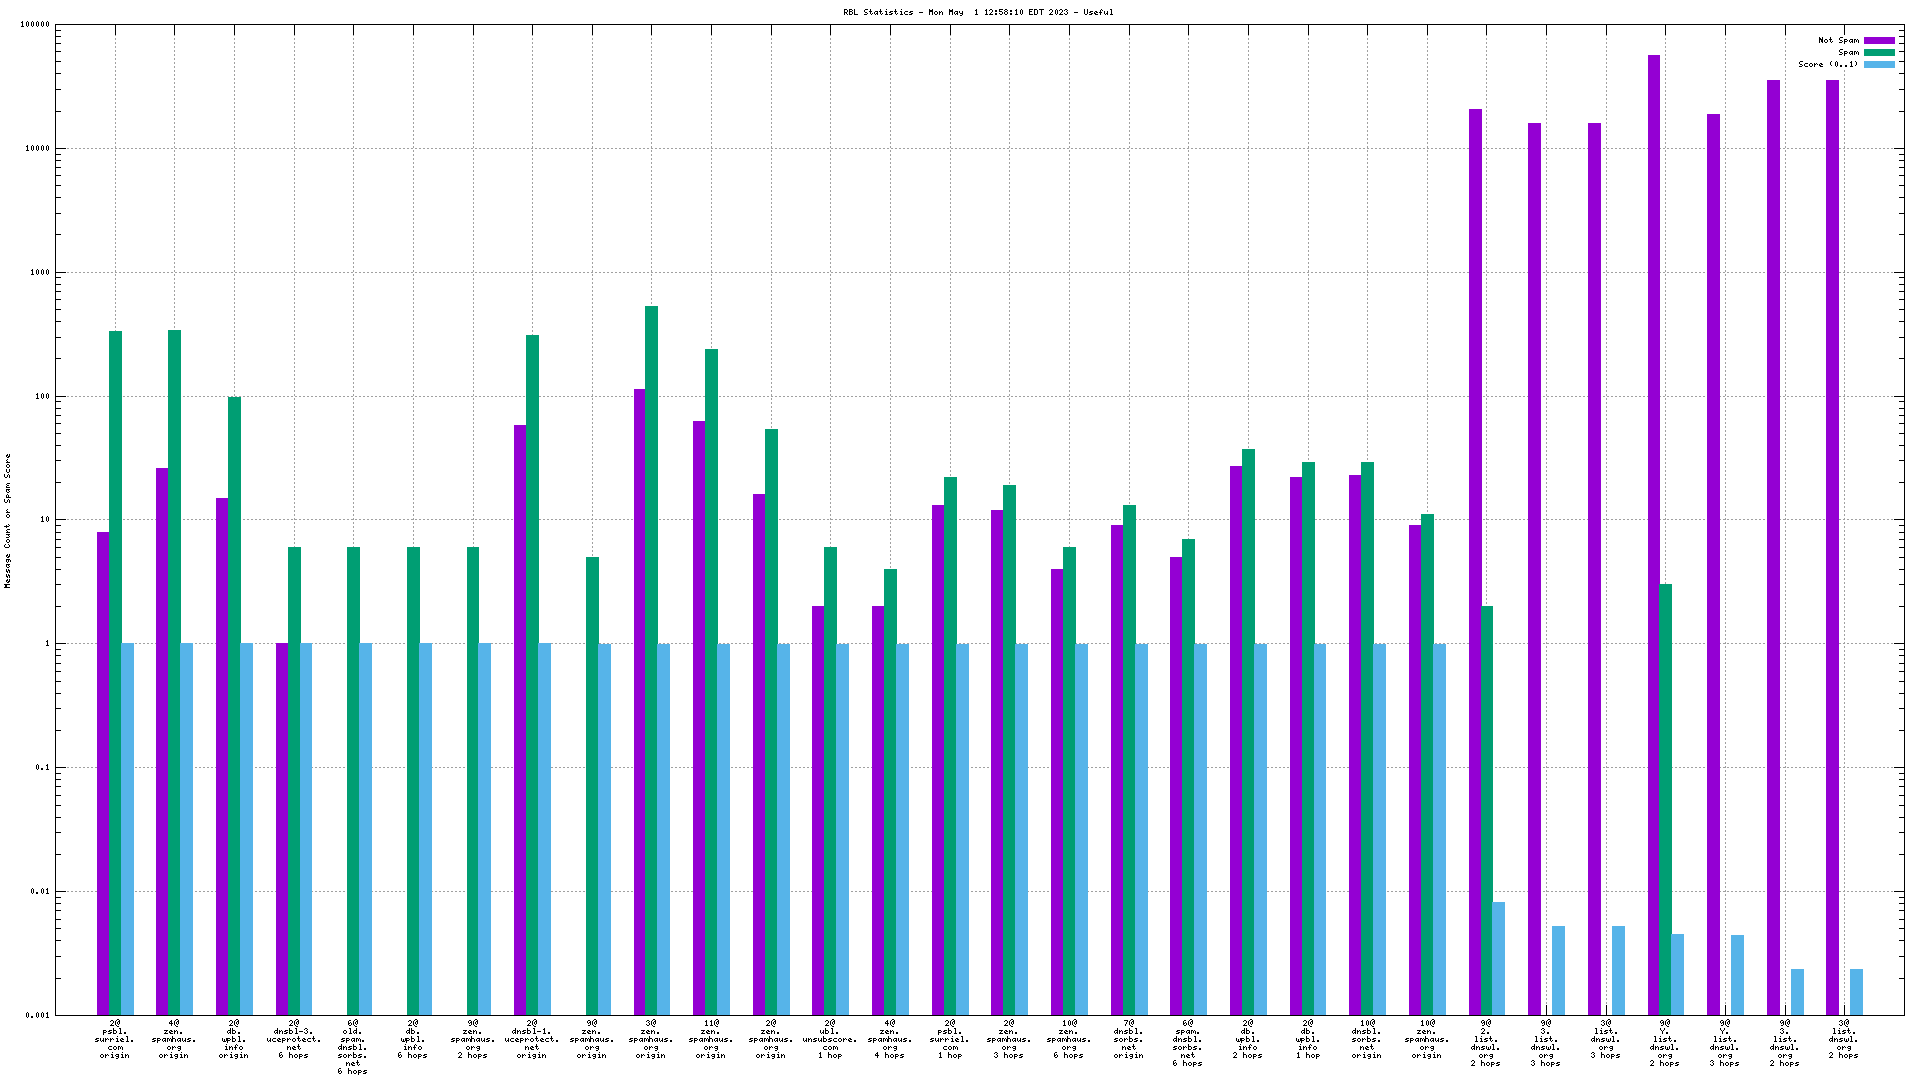Screen dimensions: 1920x1080
Task: Click the ubl.unsubscore.com 1 hop label
Action: click(x=830, y=1039)
